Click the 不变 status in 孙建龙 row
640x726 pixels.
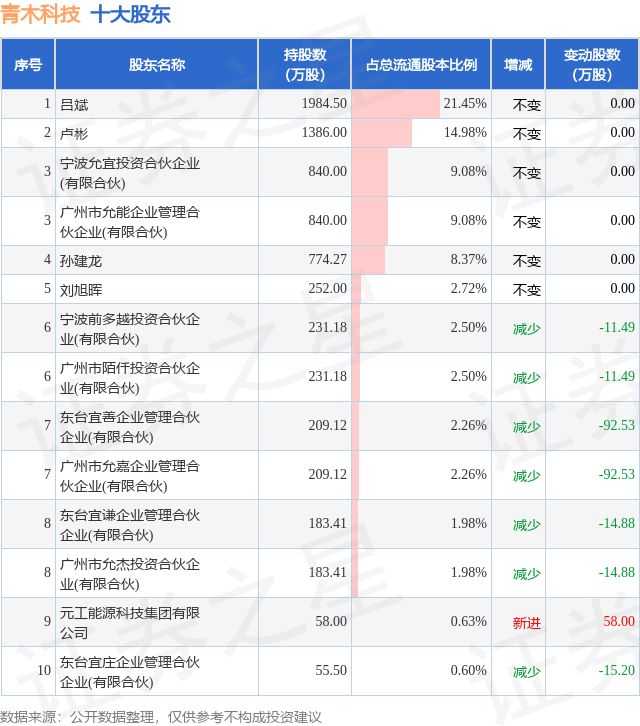point(527,261)
